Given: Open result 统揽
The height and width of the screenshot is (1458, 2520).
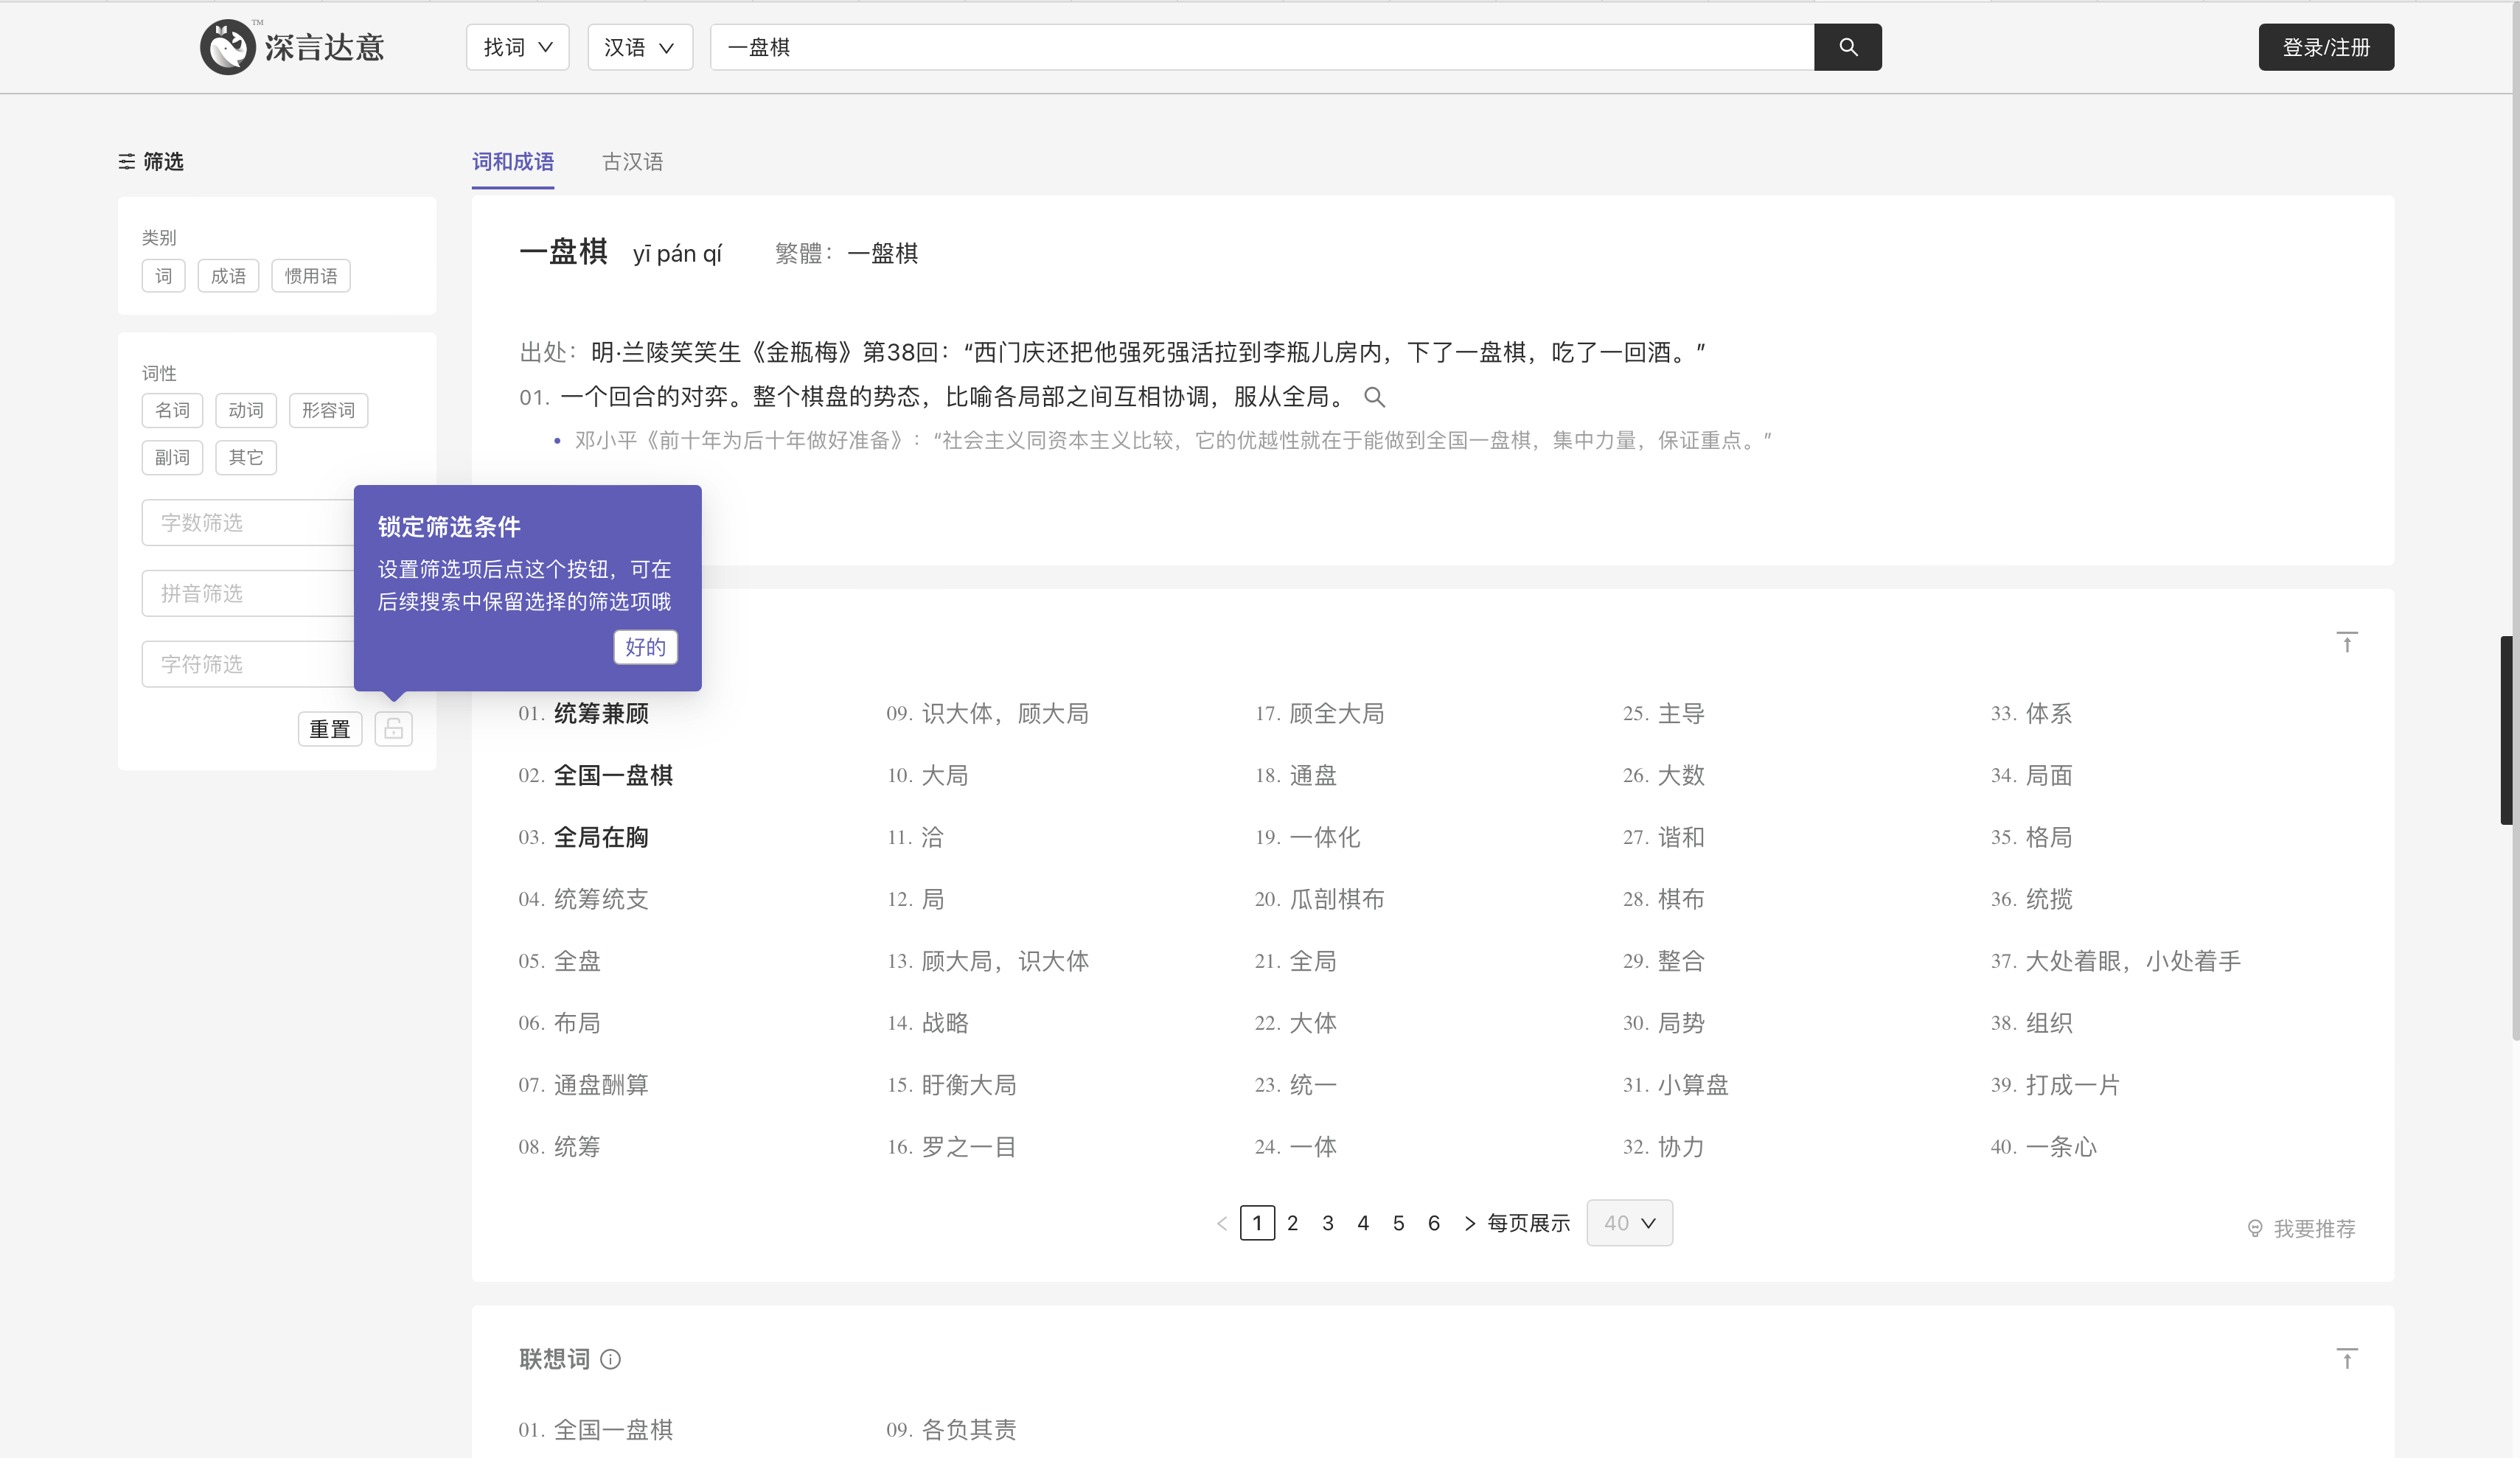Looking at the screenshot, I should click(x=2049, y=899).
